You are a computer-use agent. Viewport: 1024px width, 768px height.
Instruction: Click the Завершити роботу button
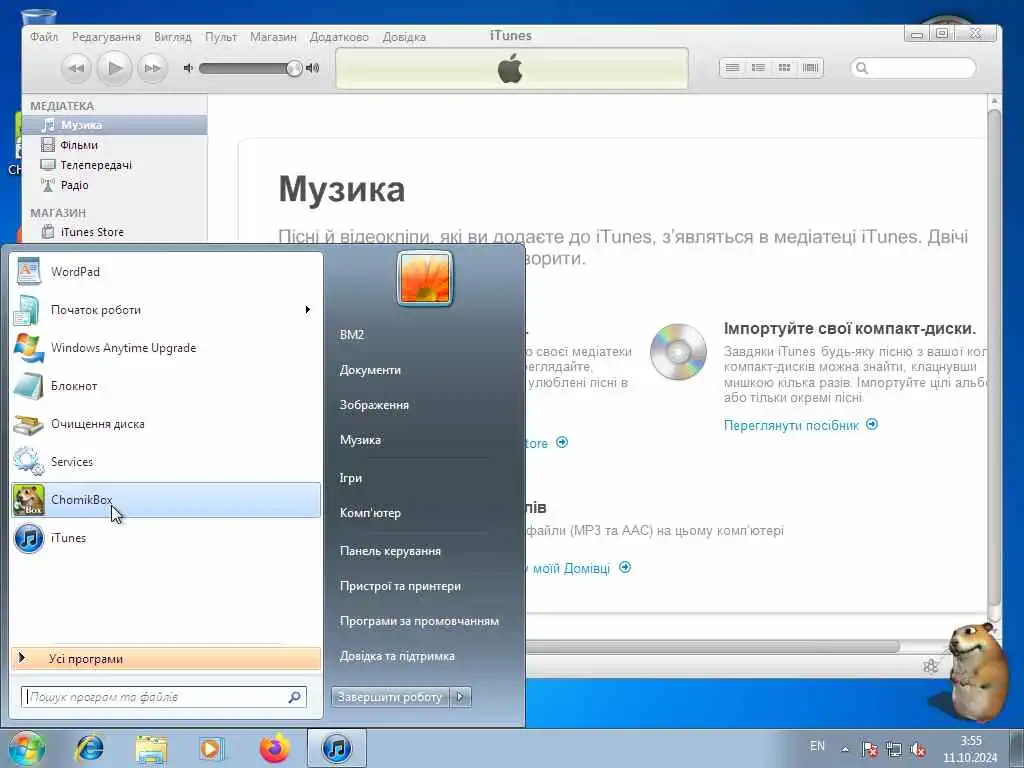click(390, 697)
